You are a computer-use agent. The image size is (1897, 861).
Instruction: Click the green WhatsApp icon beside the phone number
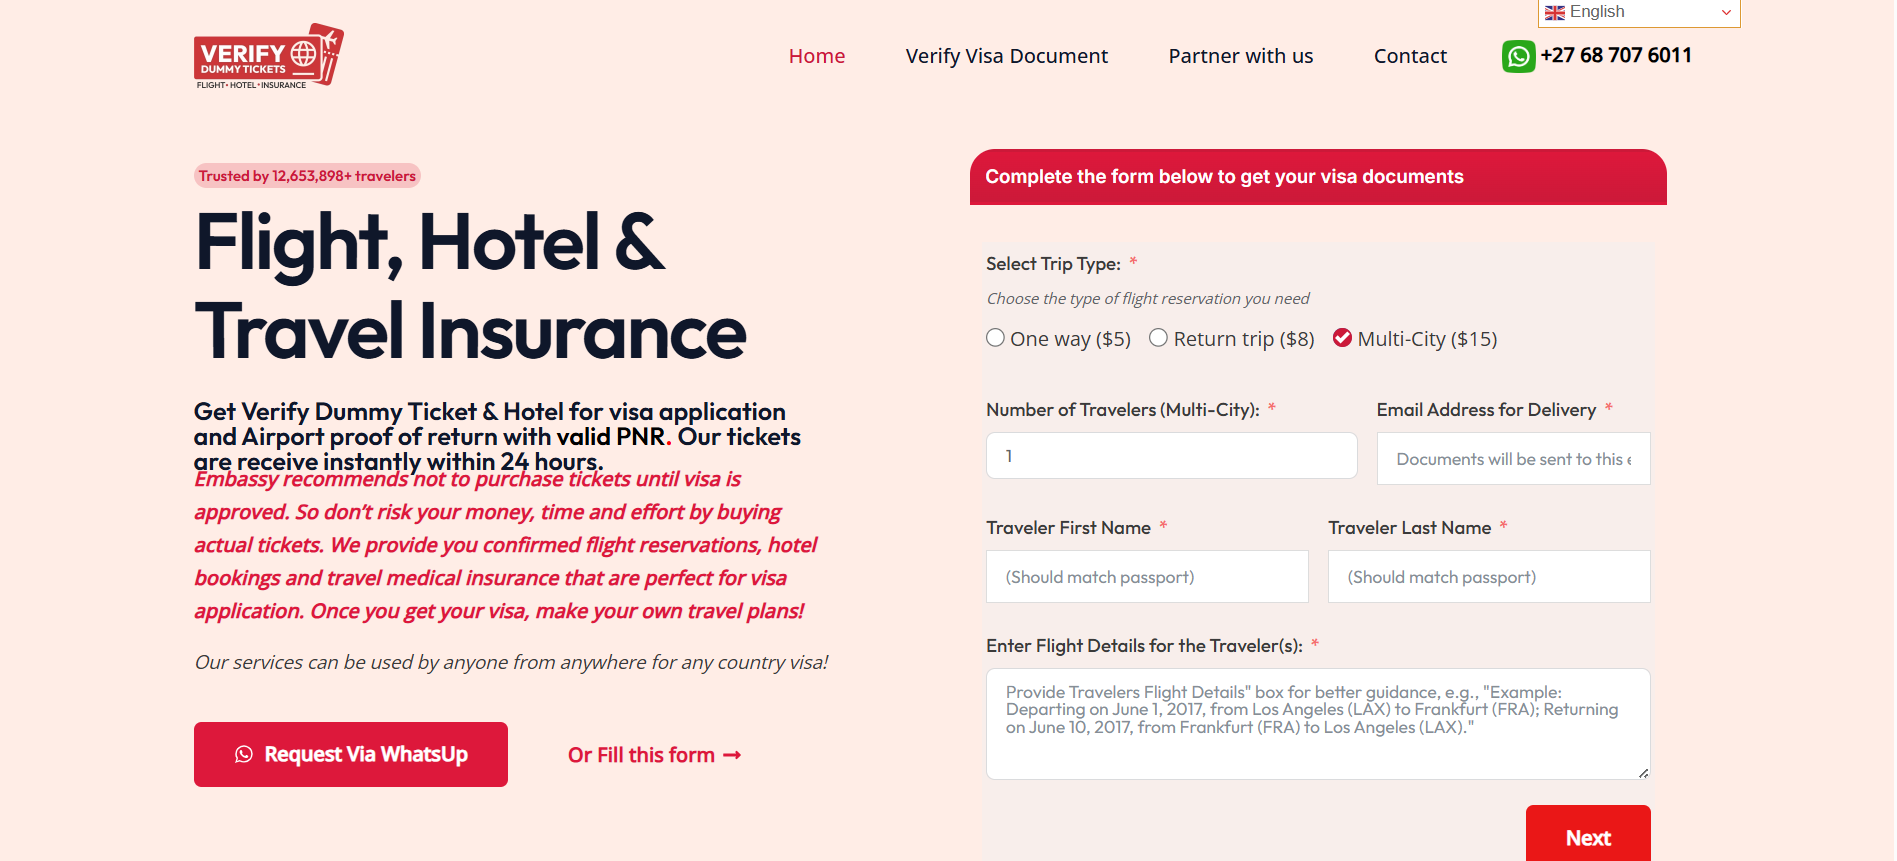tap(1518, 57)
